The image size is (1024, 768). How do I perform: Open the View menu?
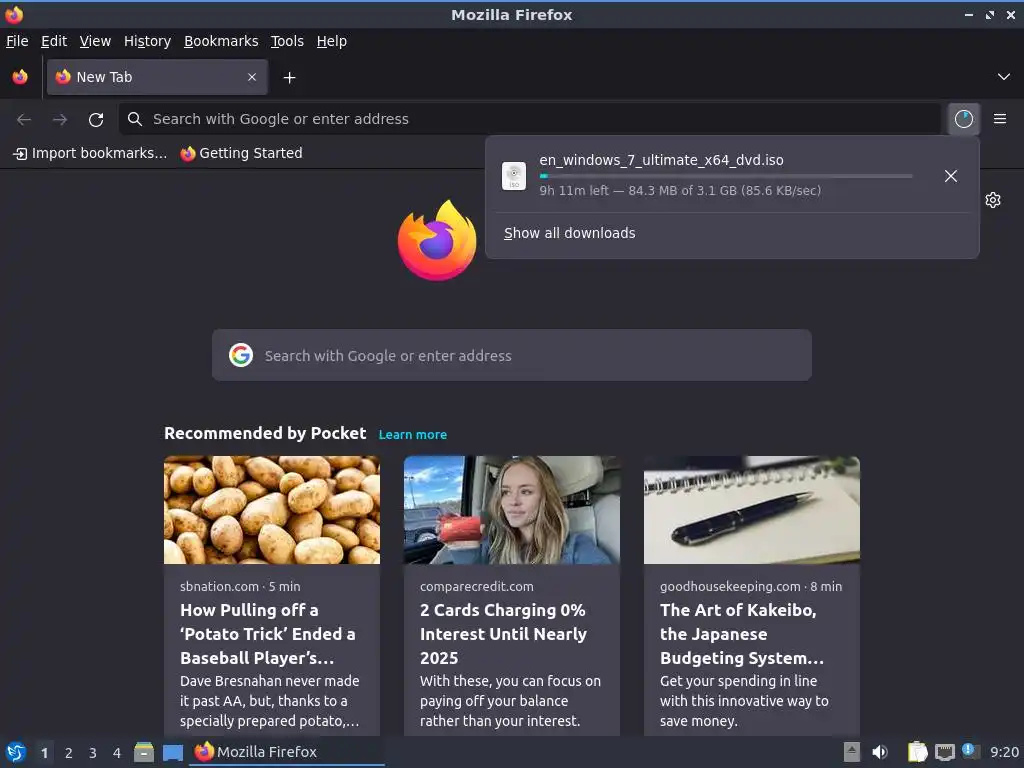95,41
